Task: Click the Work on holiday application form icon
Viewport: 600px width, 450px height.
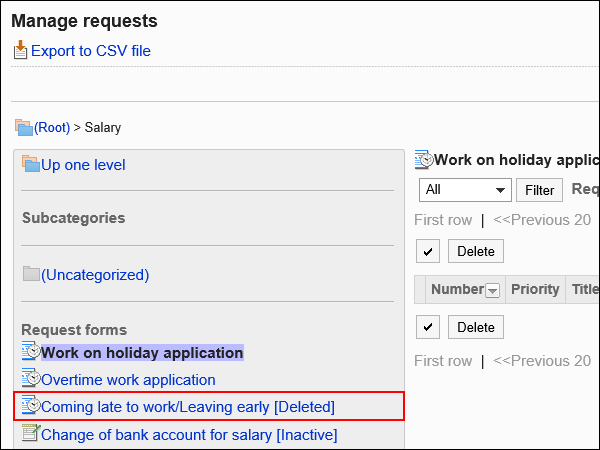Action: point(31,351)
